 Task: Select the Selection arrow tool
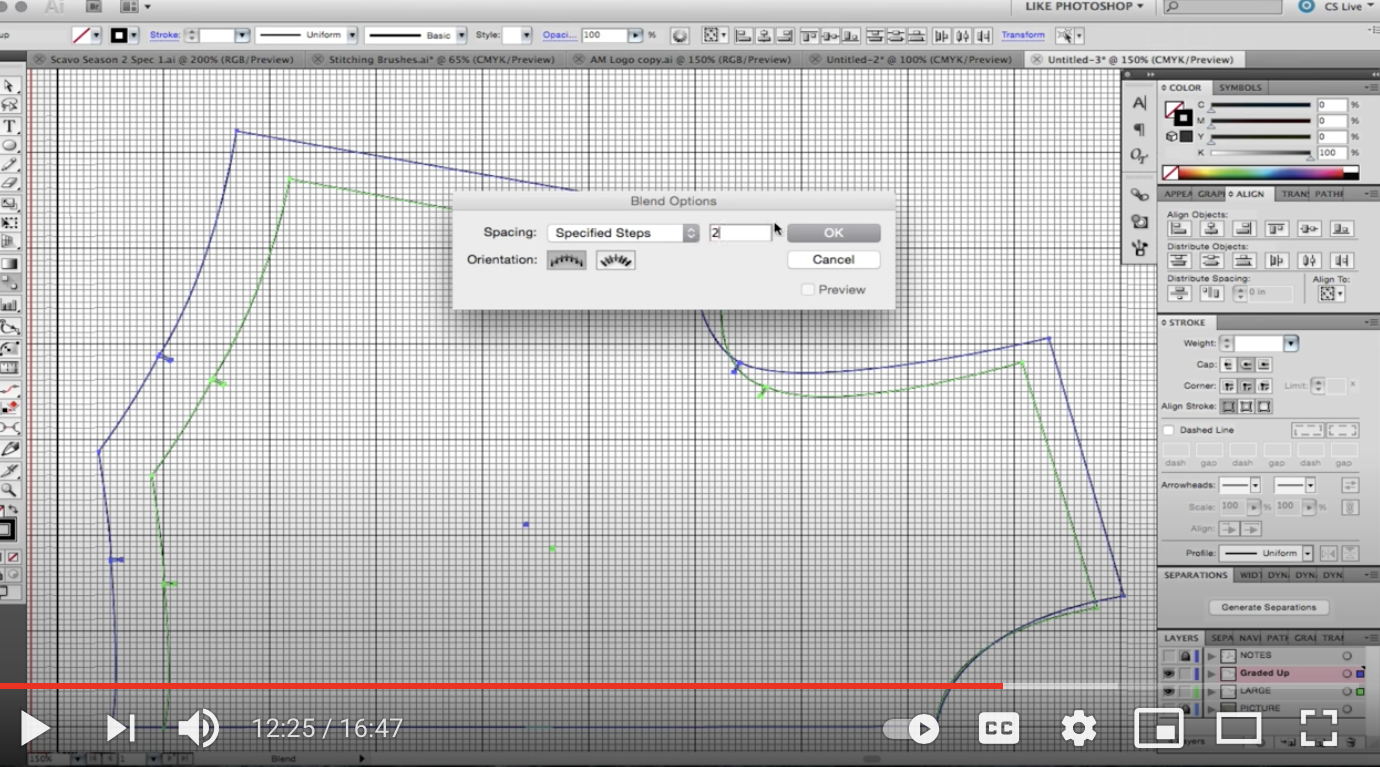point(10,87)
